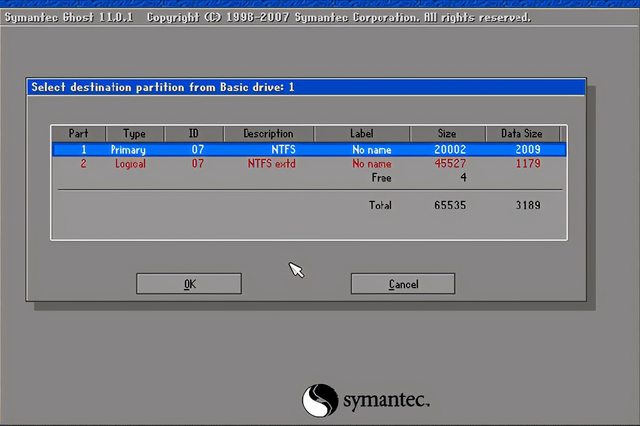Image resolution: width=640 pixels, height=426 pixels.
Task: Click the Label column header
Action: click(361, 134)
